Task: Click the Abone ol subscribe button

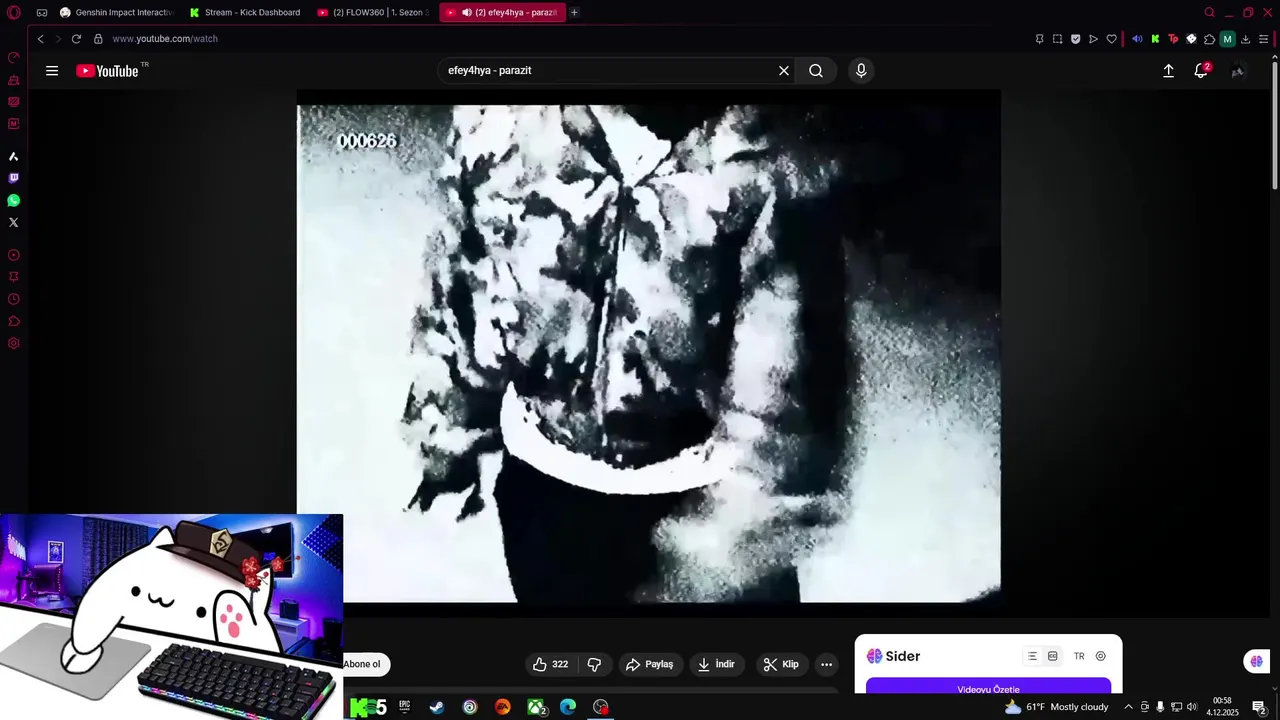Action: click(365, 664)
